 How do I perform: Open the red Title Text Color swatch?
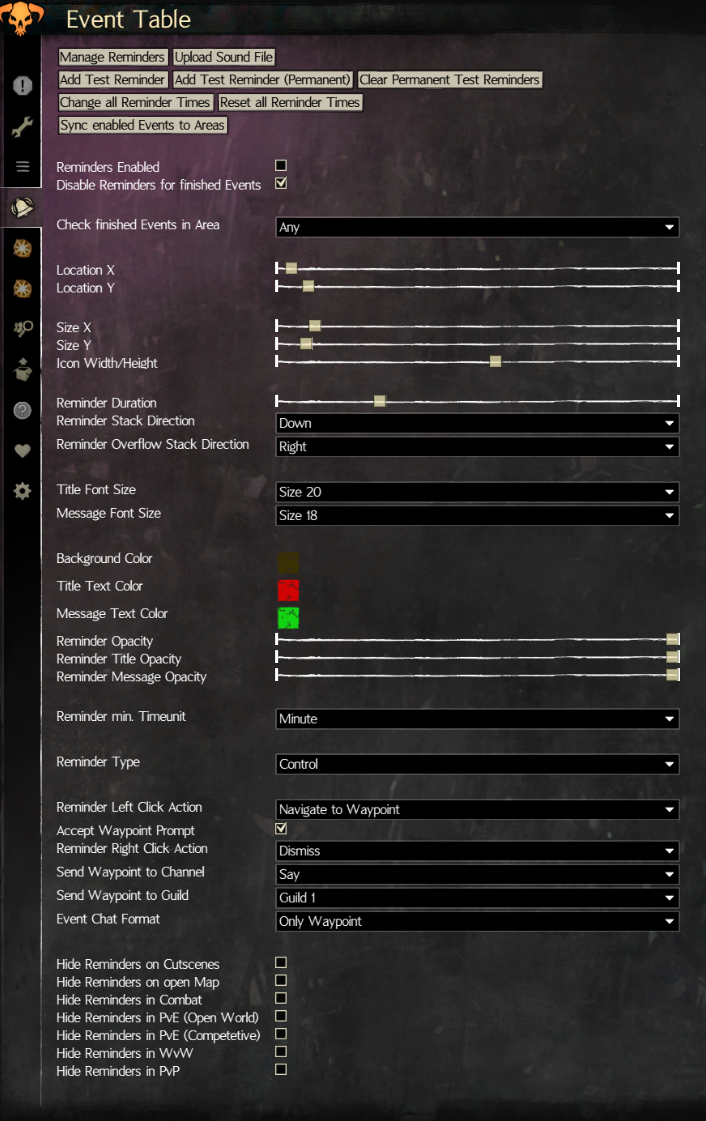(x=288, y=590)
